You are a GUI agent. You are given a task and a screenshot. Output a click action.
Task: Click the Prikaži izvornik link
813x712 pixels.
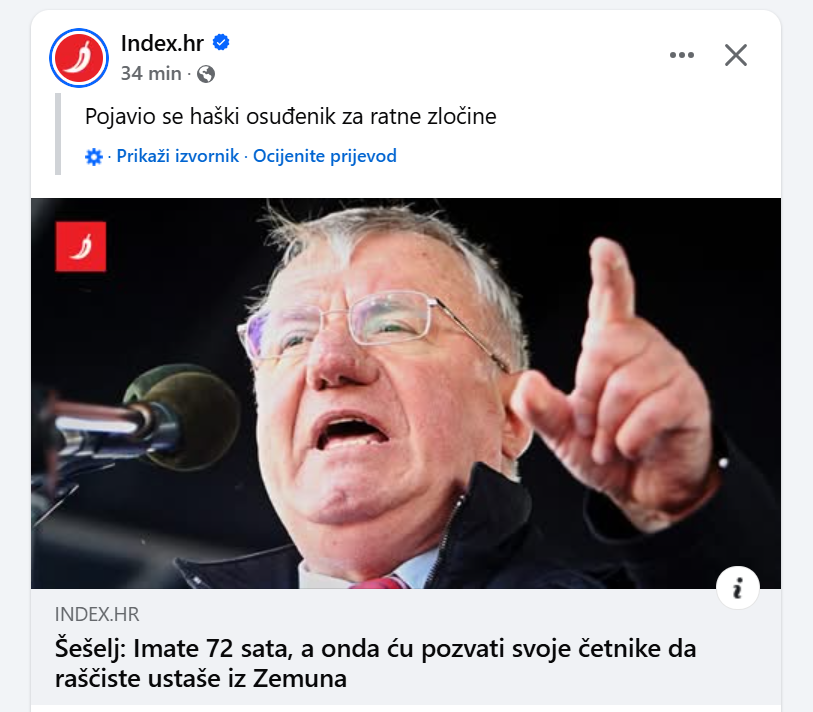pyautogui.click(x=177, y=156)
